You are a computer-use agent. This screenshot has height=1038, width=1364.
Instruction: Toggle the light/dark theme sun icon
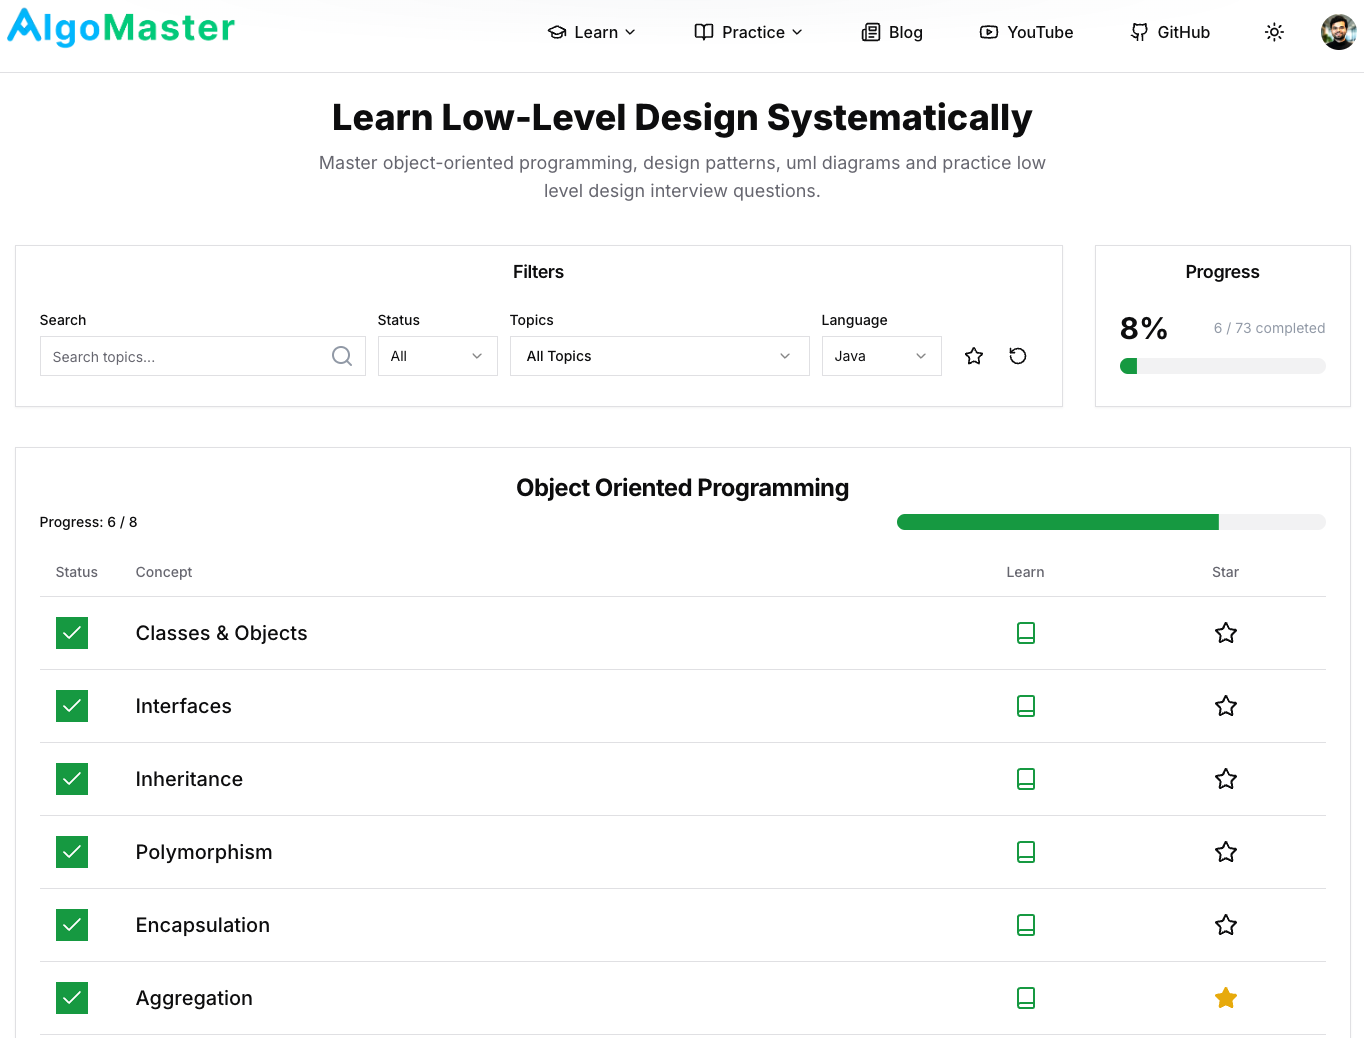pos(1274,32)
